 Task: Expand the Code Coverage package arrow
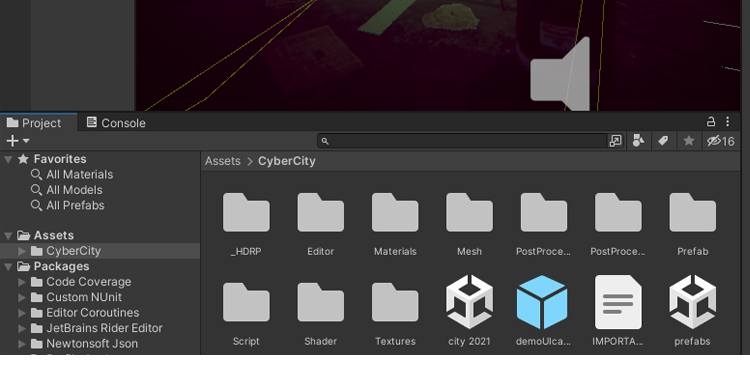[22, 282]
